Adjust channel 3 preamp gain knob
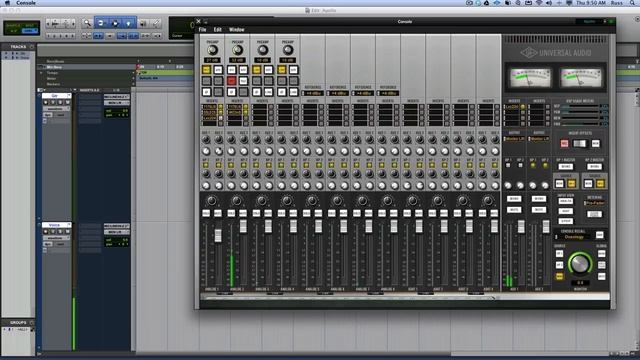The image size is (640, 360). coord(262,50)
